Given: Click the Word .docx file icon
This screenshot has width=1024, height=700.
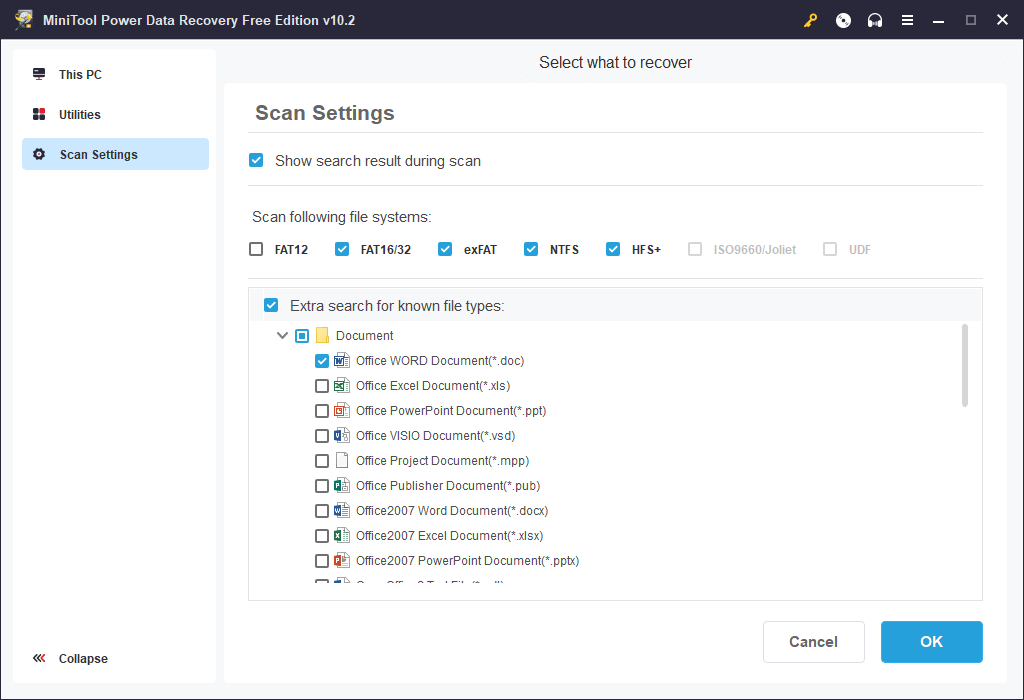Looking at the screenshot, I should coord(342,511).
